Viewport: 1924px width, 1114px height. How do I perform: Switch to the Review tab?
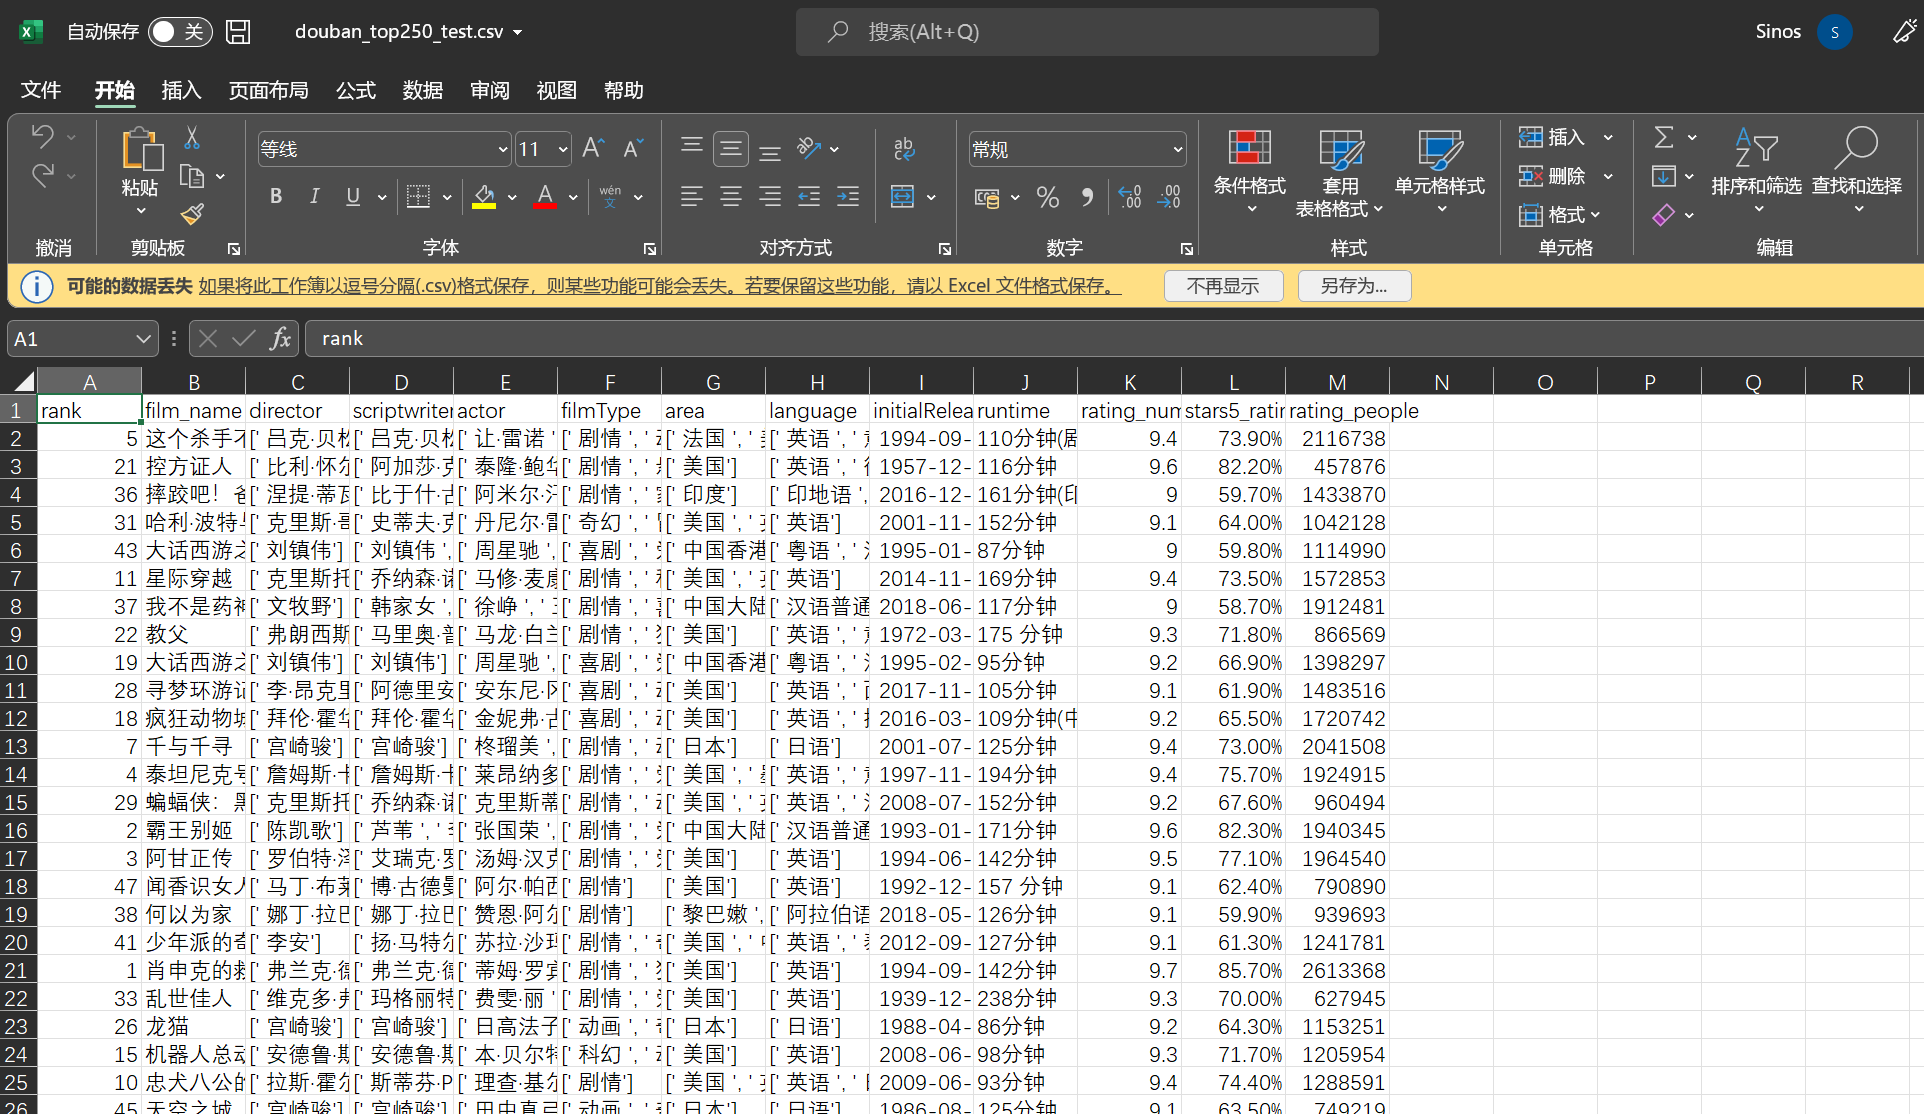tap(490, 90)
